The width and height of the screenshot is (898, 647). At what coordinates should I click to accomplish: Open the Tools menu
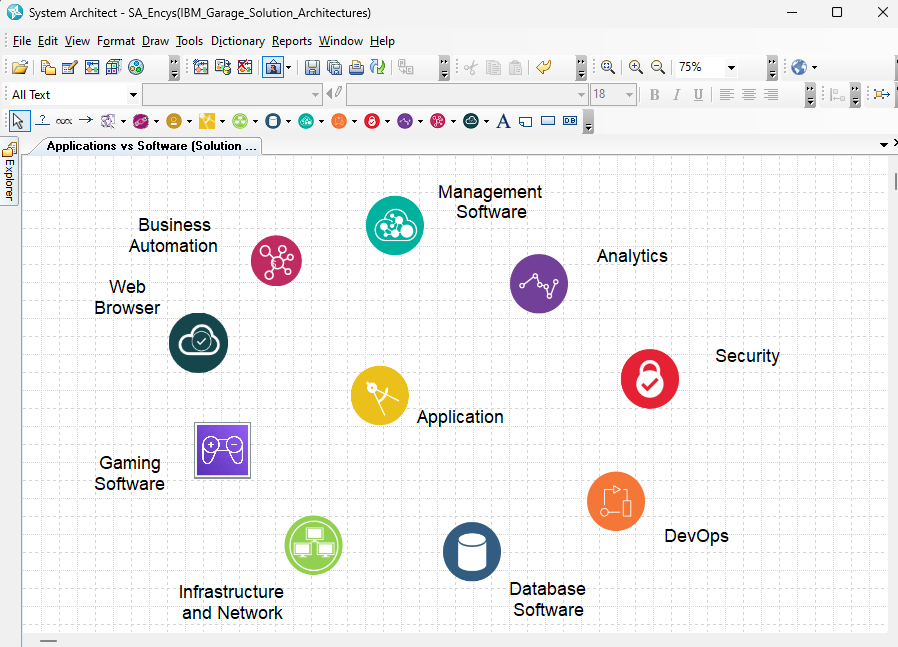coord(189,41)
